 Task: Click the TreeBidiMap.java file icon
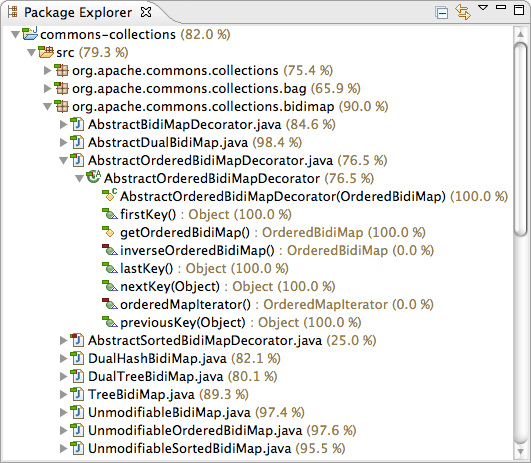77,394
